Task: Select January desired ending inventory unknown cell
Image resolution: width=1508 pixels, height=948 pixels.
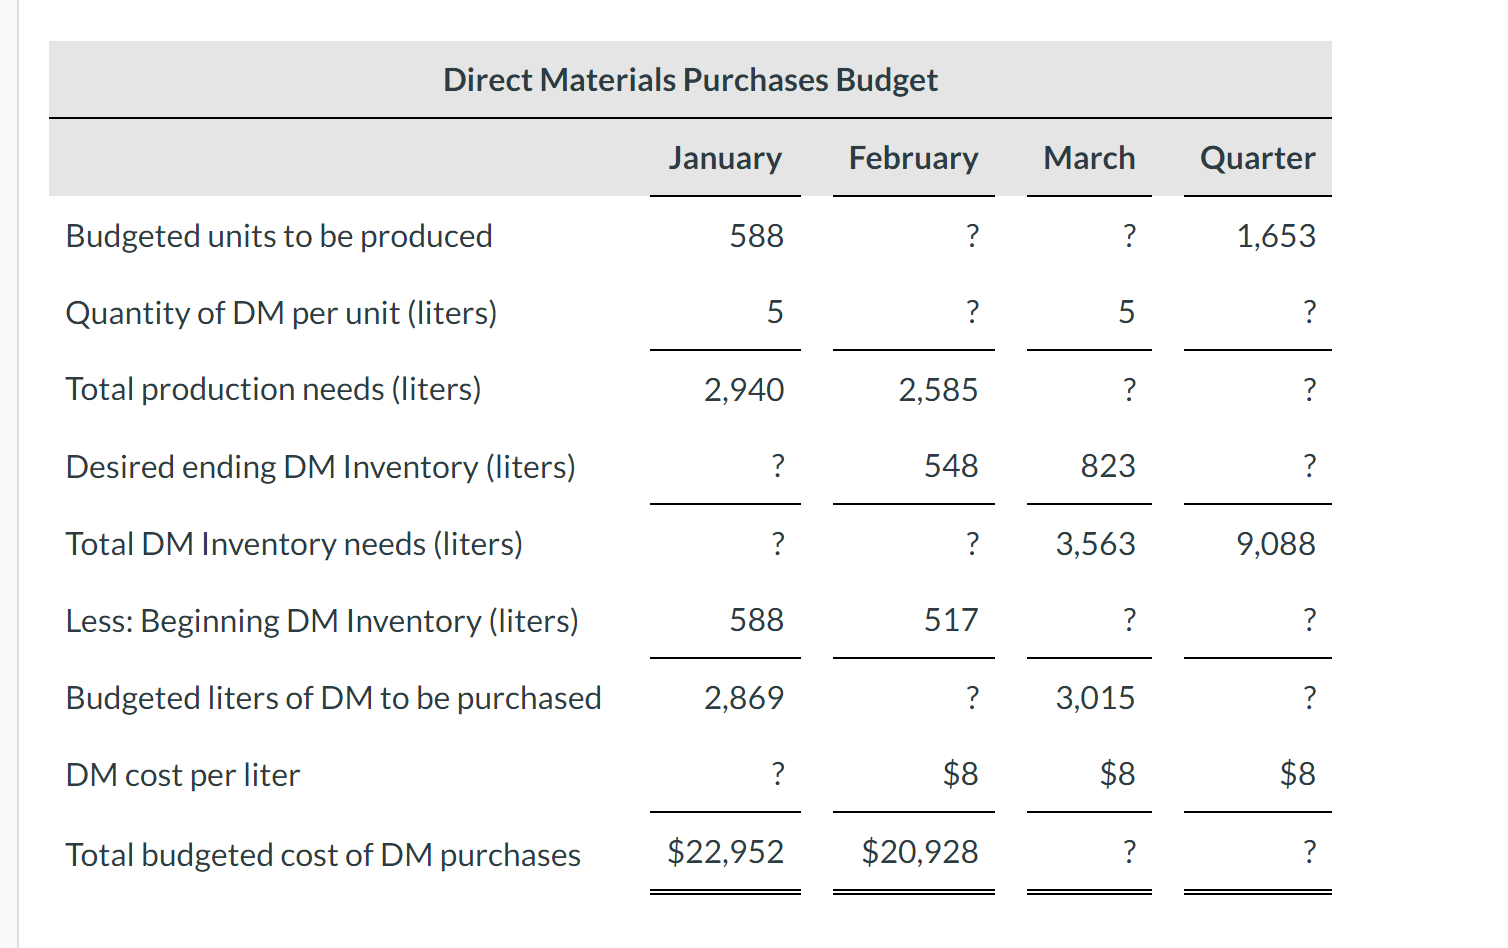Action: coord(778,466)
